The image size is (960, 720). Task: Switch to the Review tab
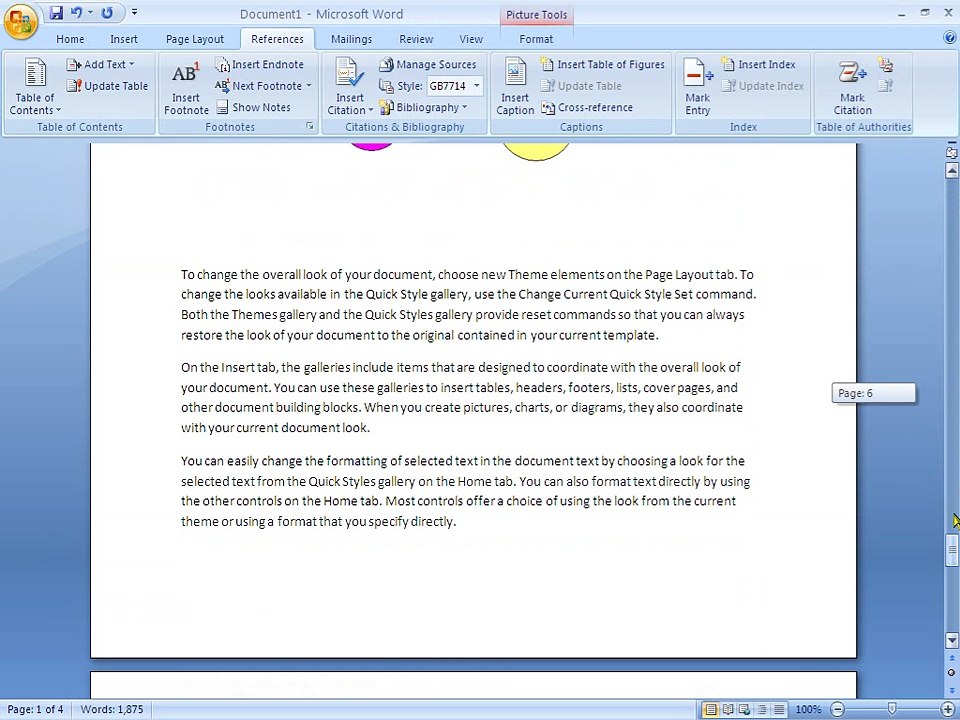[416, 39]
